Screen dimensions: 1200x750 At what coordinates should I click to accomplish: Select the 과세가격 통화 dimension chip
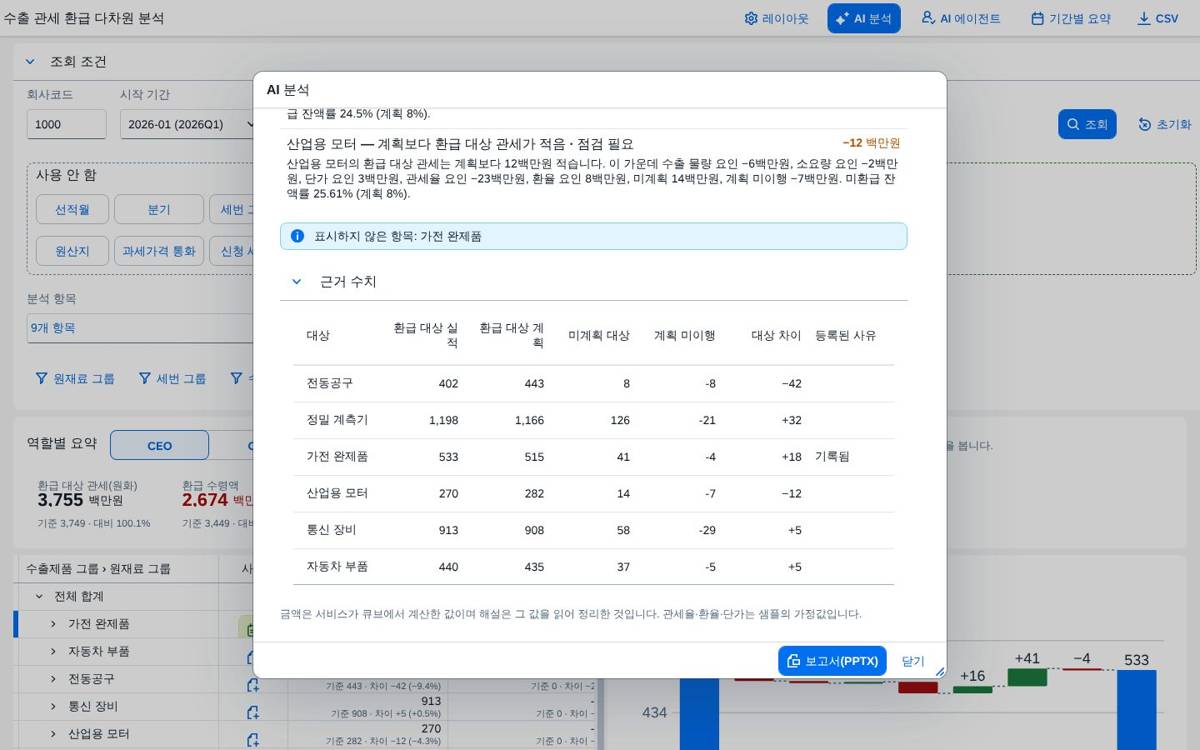pos(159,250)
